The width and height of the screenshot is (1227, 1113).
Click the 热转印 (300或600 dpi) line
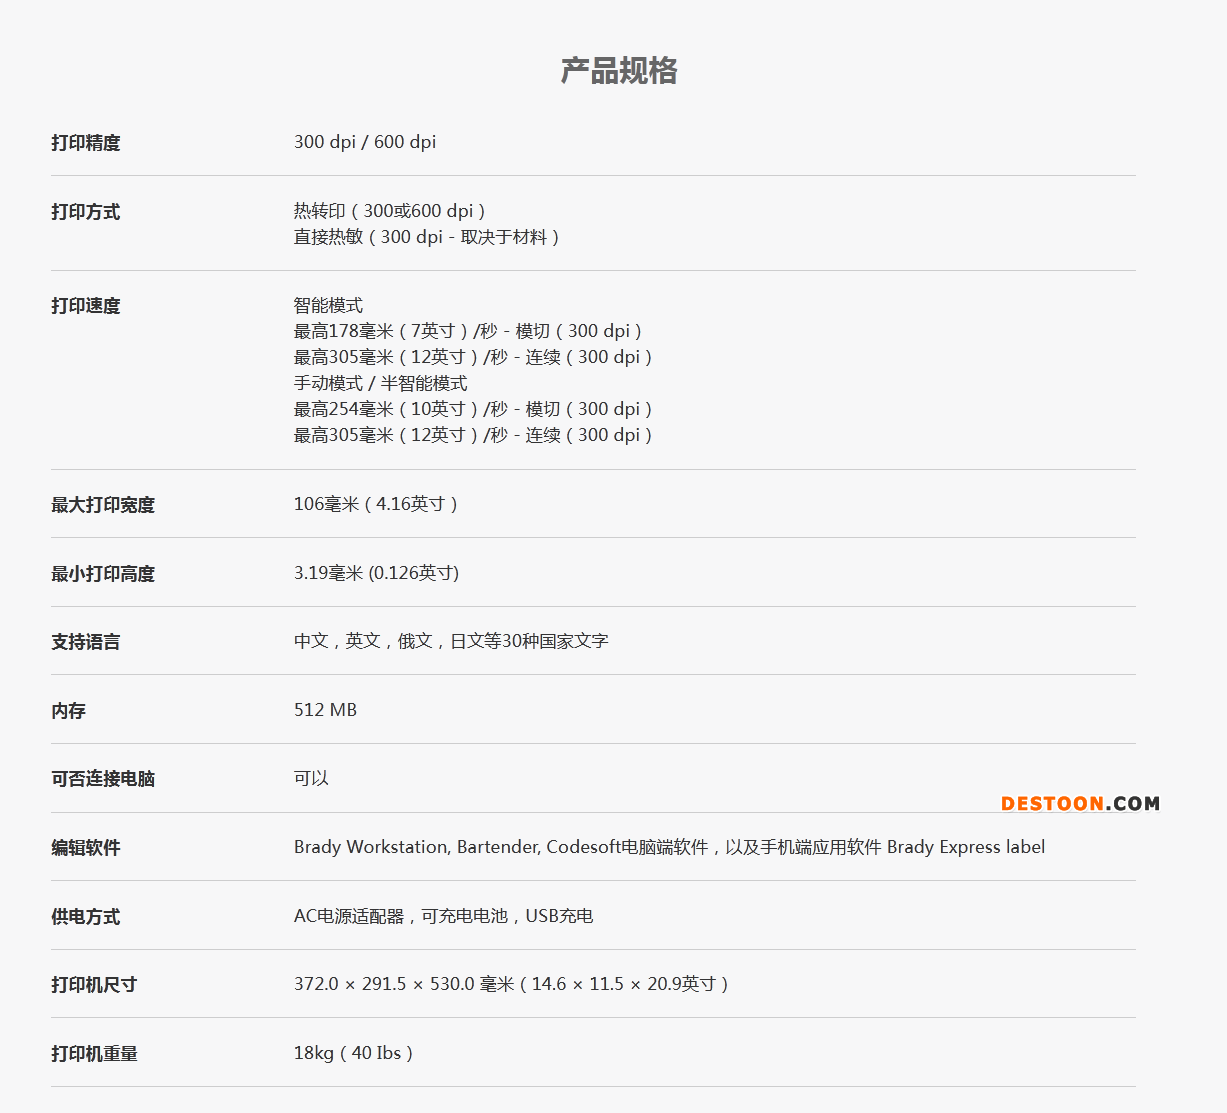pyautogui.click(x=389, y=211)
